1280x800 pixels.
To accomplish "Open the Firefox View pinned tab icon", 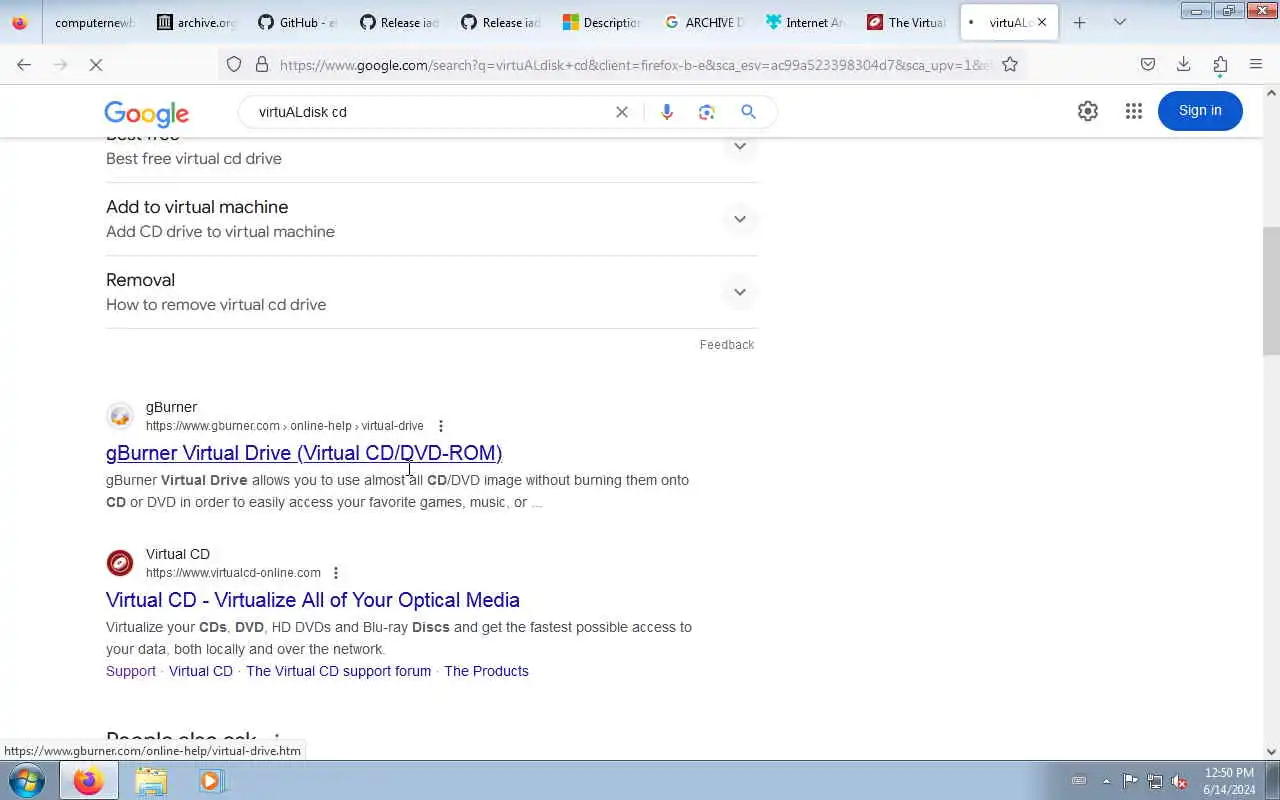I will (19, 22).
